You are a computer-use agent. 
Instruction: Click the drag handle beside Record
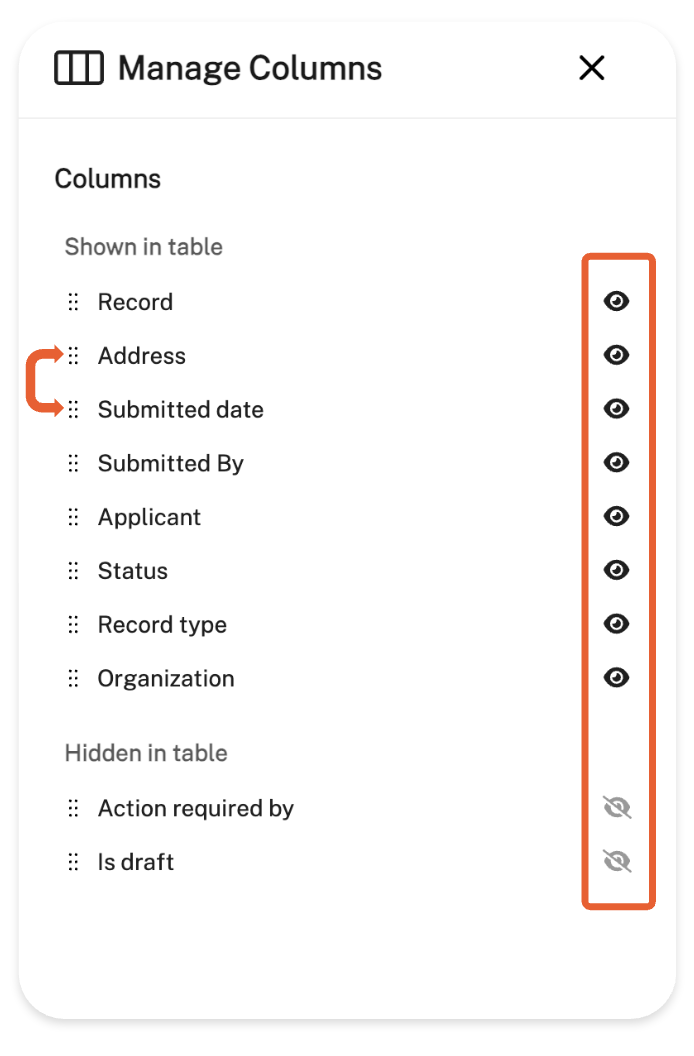[x=73, y=302]
